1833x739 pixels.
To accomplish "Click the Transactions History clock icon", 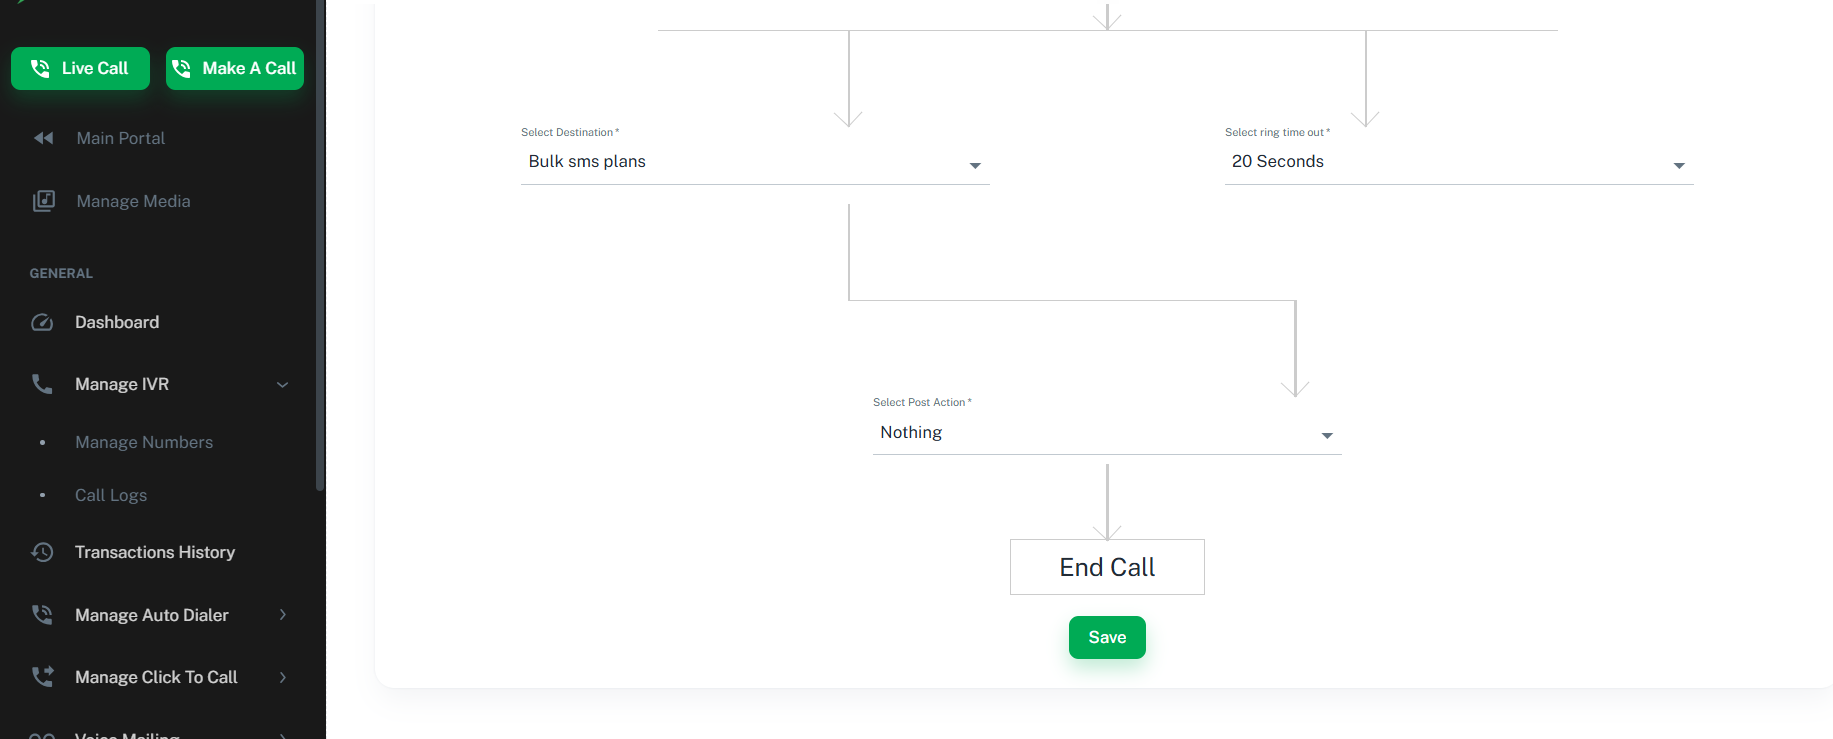I will (42, 552).
